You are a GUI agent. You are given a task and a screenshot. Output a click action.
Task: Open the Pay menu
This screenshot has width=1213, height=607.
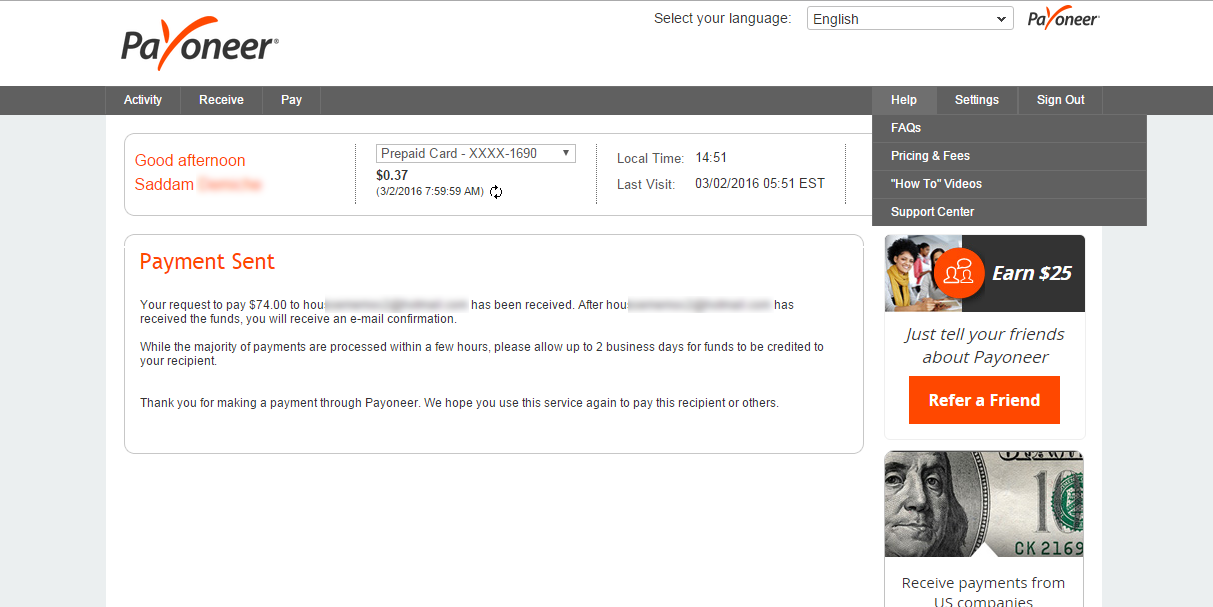pyautogui.click(x=291, y=100)
